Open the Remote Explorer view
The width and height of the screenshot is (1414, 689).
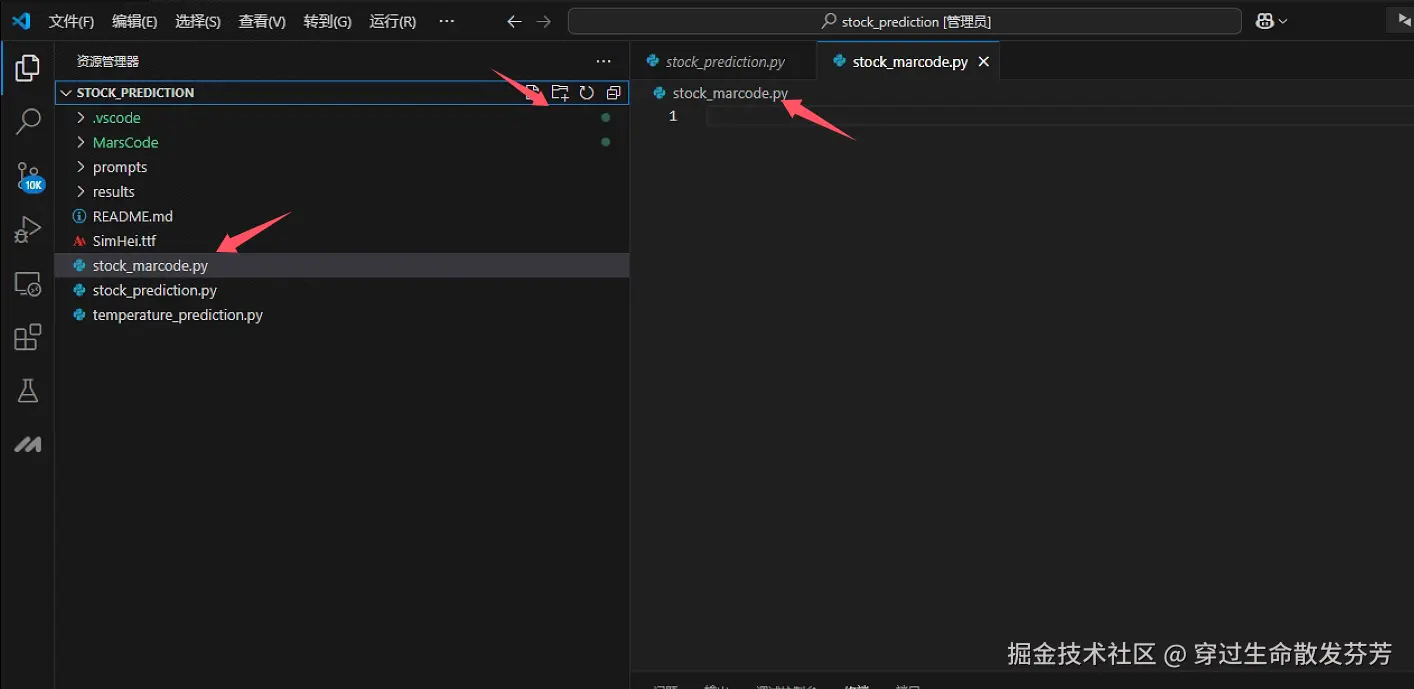(x=28, y=284)
